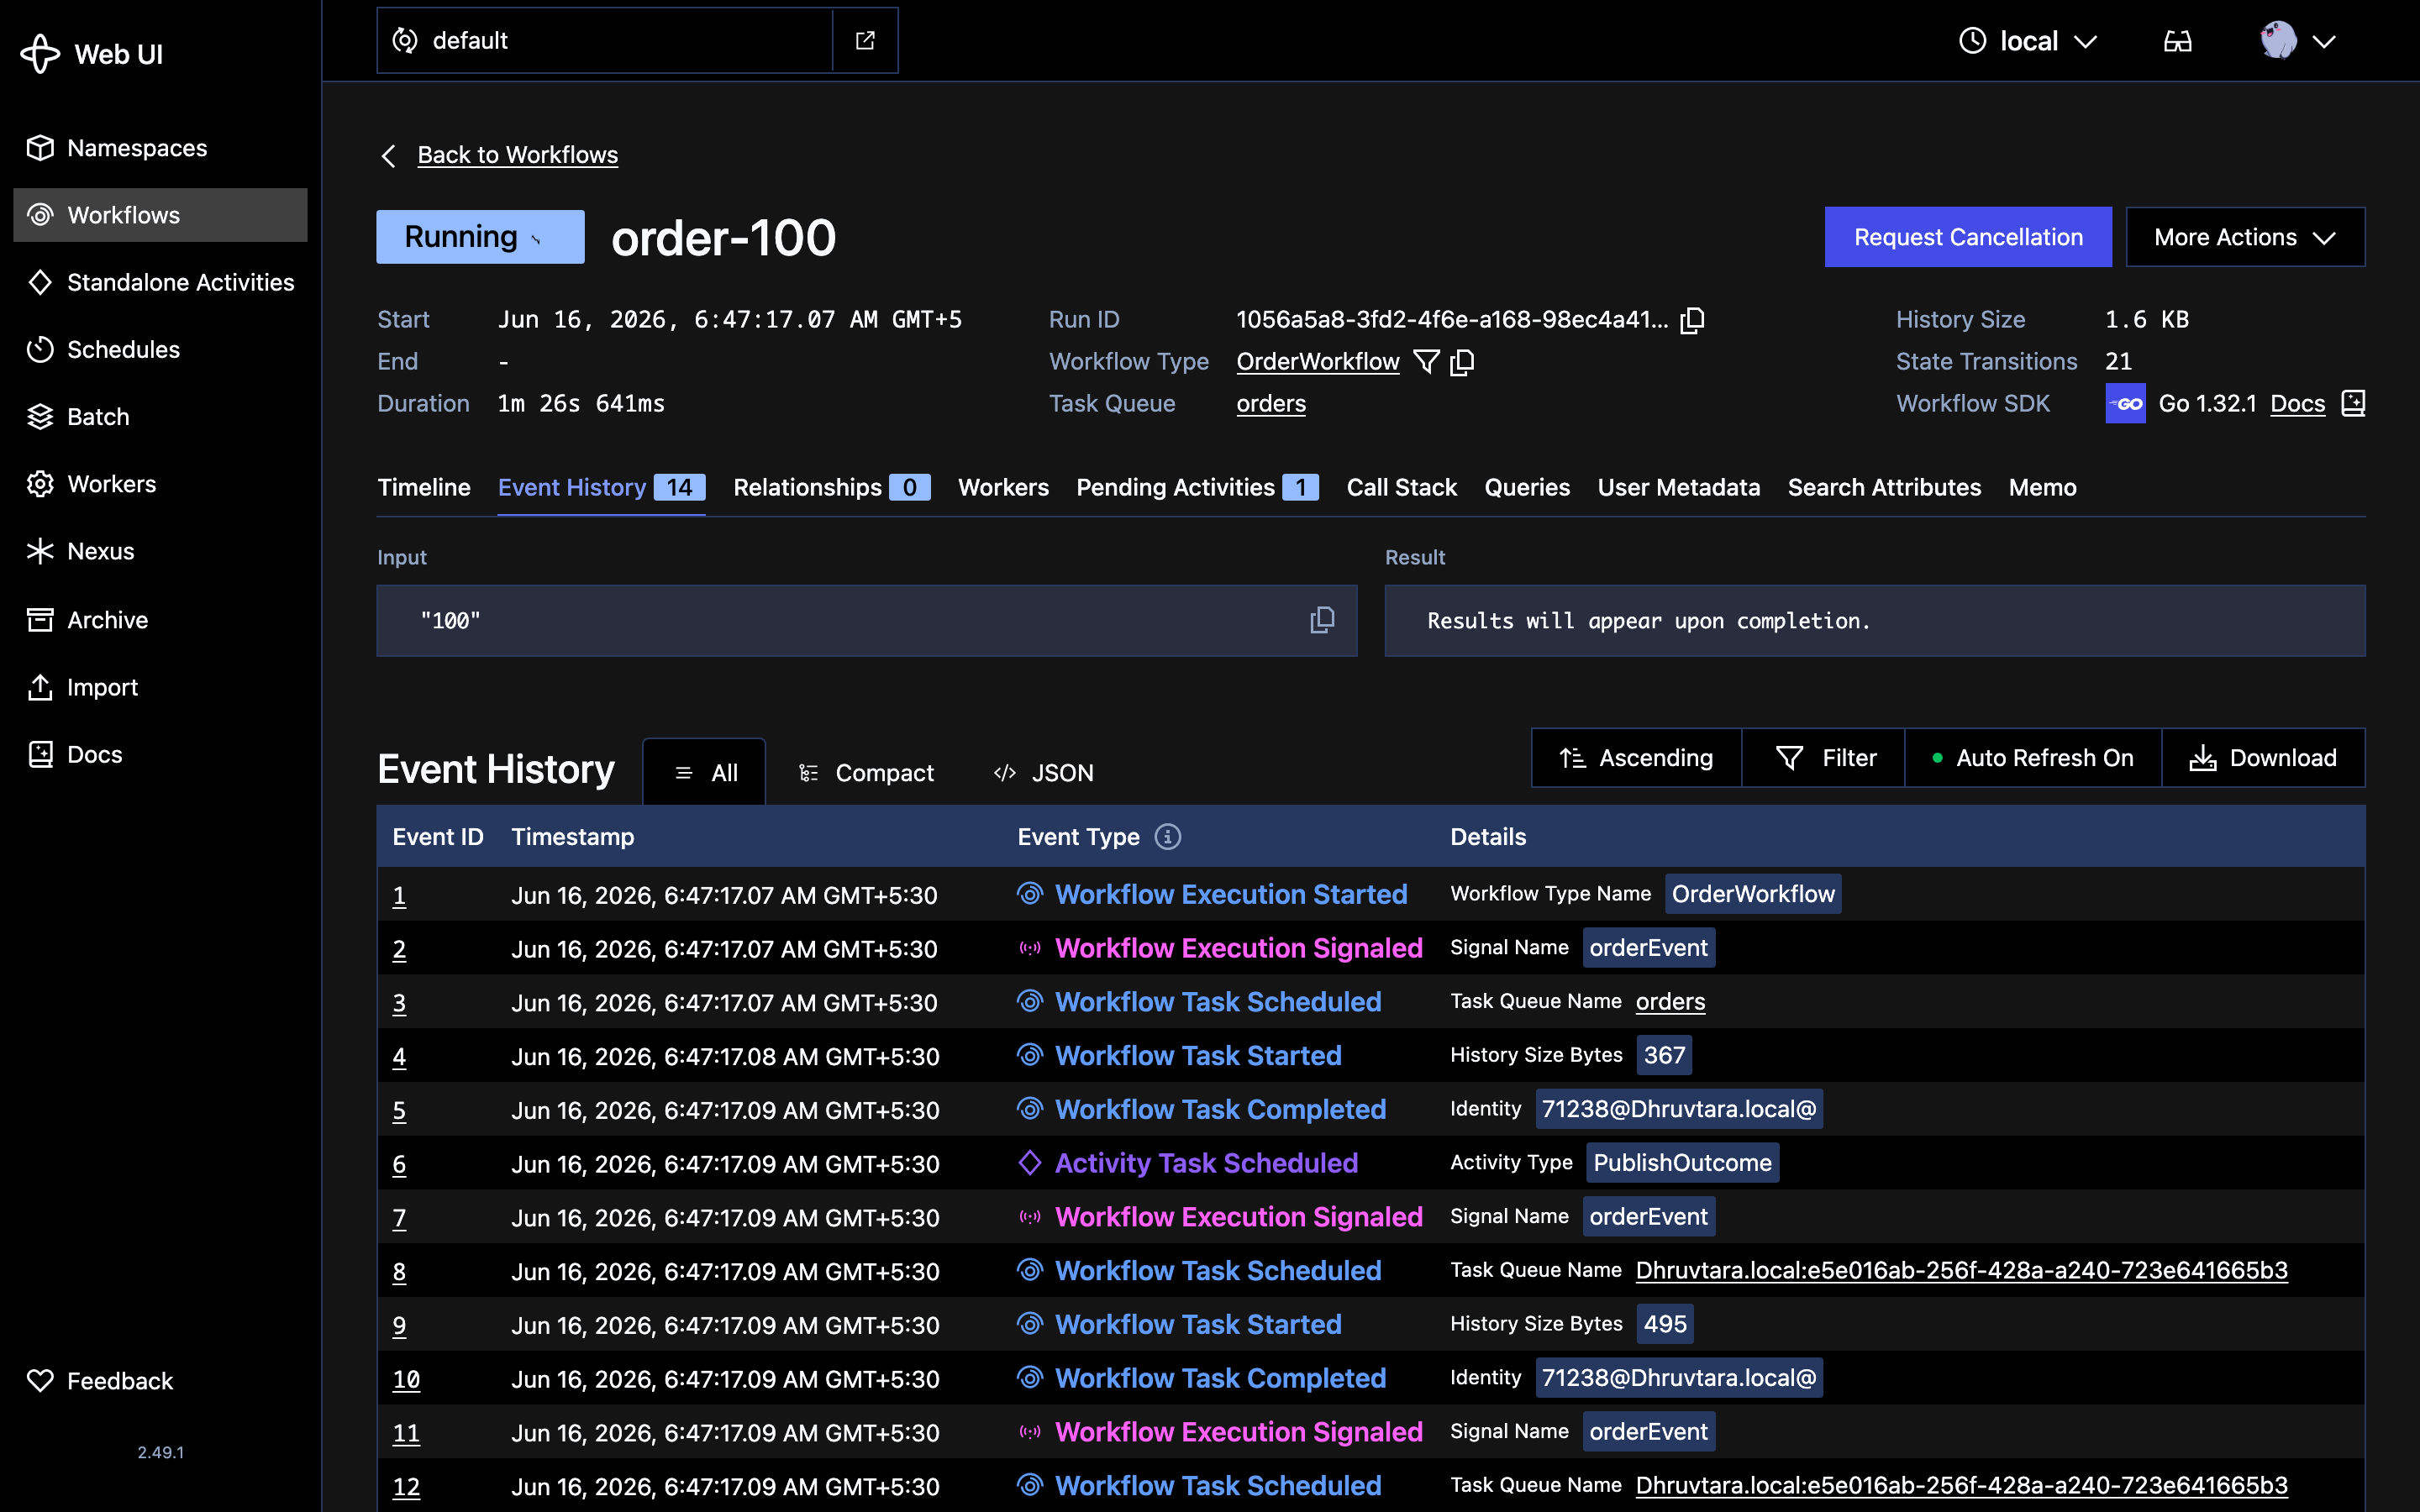
Task: Open event ID 10 link
Action: [x=406, y=1379]
